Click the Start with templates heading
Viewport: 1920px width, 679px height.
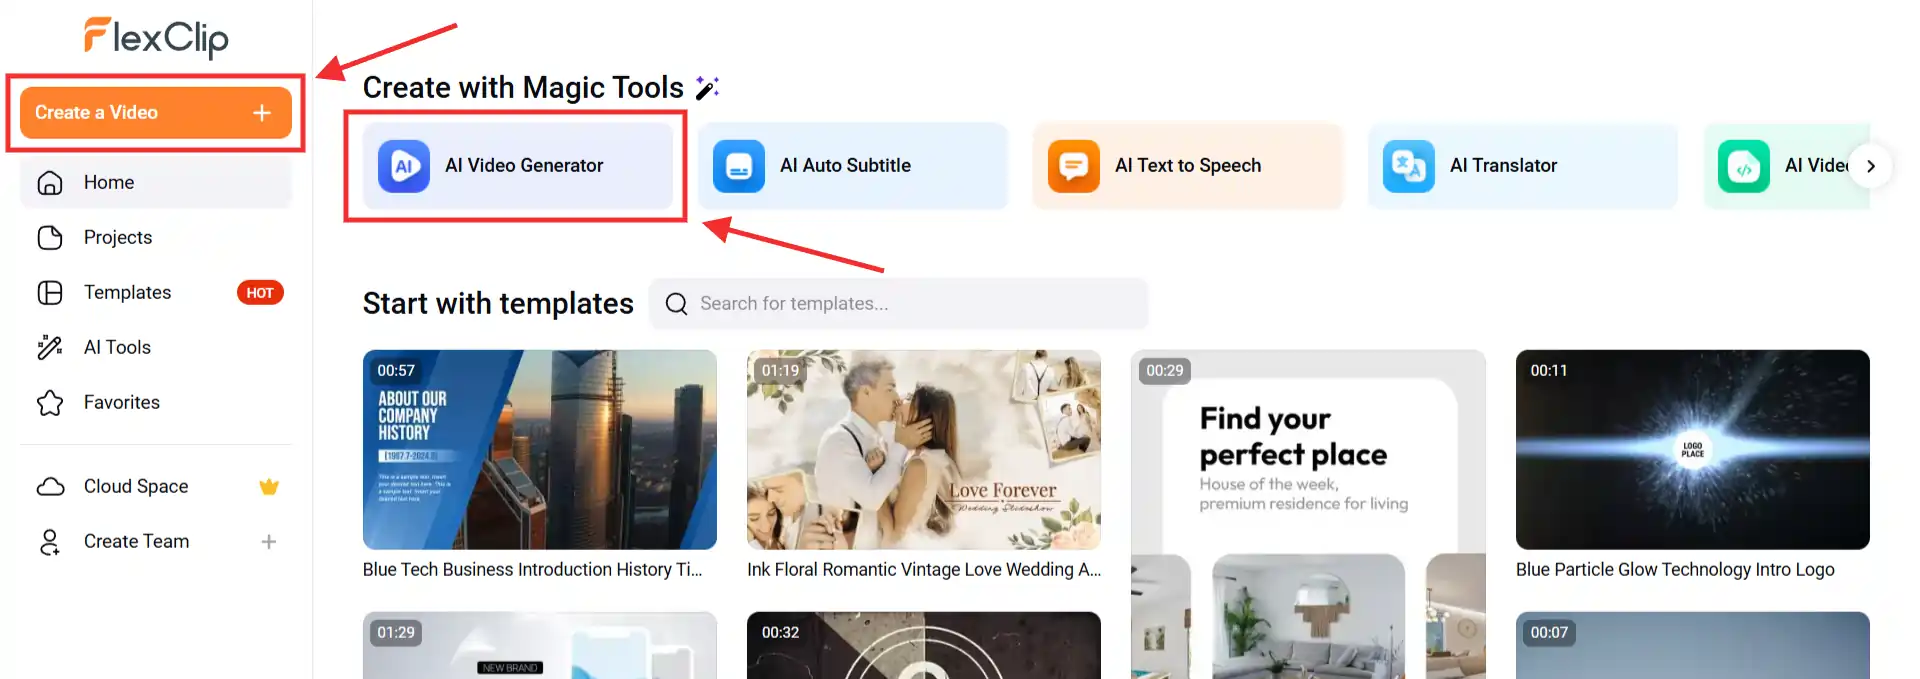coord(498,304)
